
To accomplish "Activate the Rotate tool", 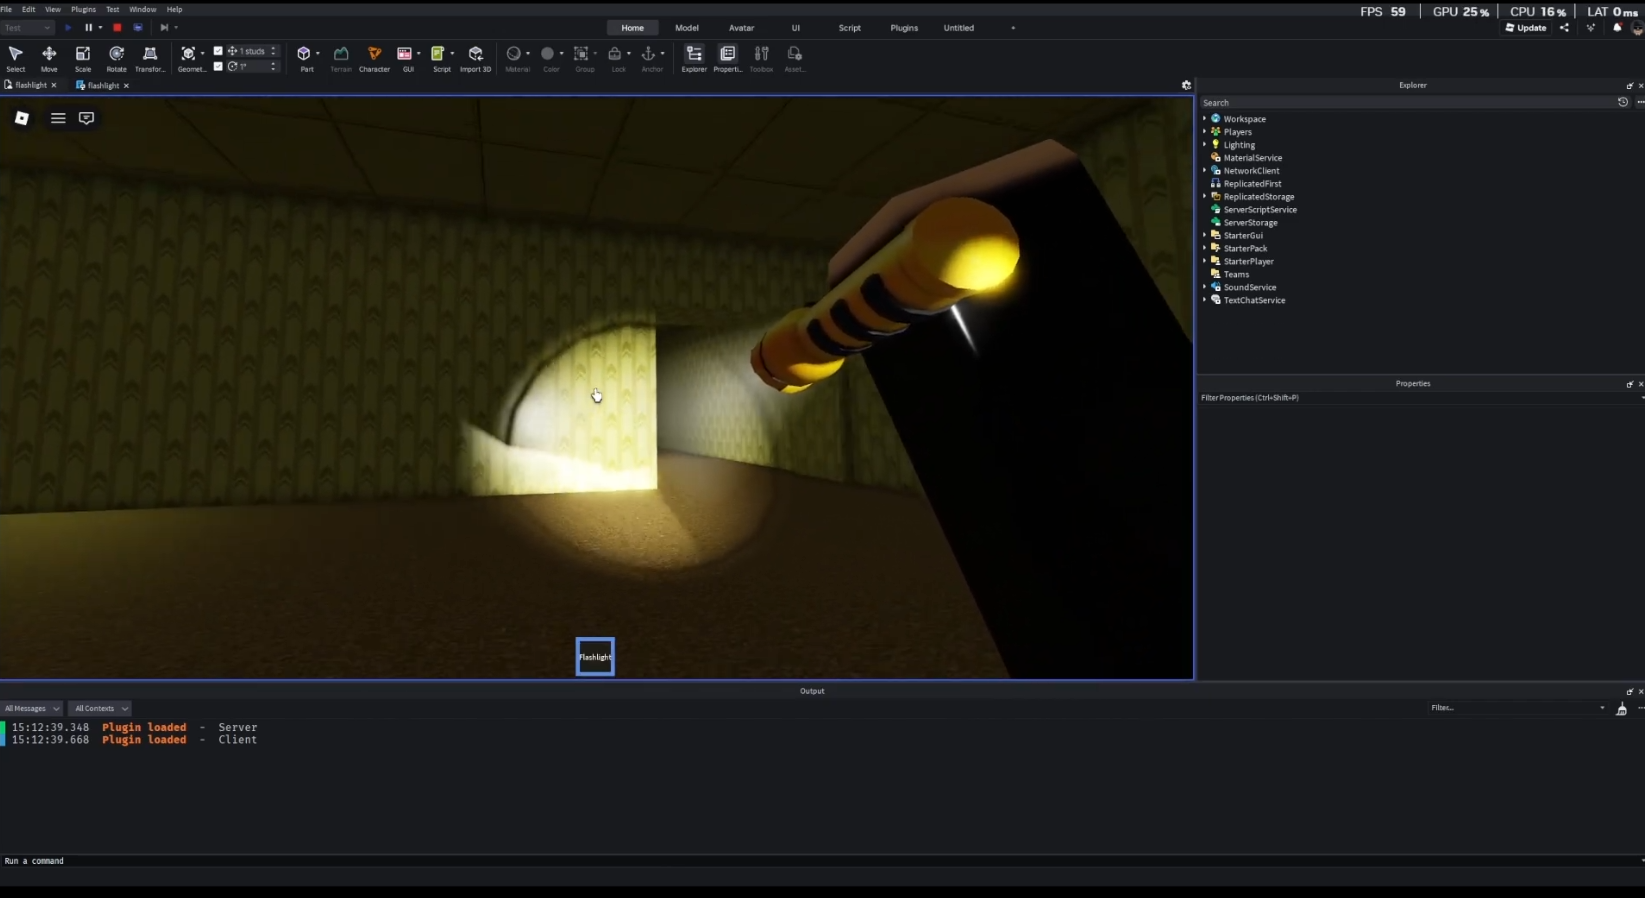I will [x=116, y=58].
